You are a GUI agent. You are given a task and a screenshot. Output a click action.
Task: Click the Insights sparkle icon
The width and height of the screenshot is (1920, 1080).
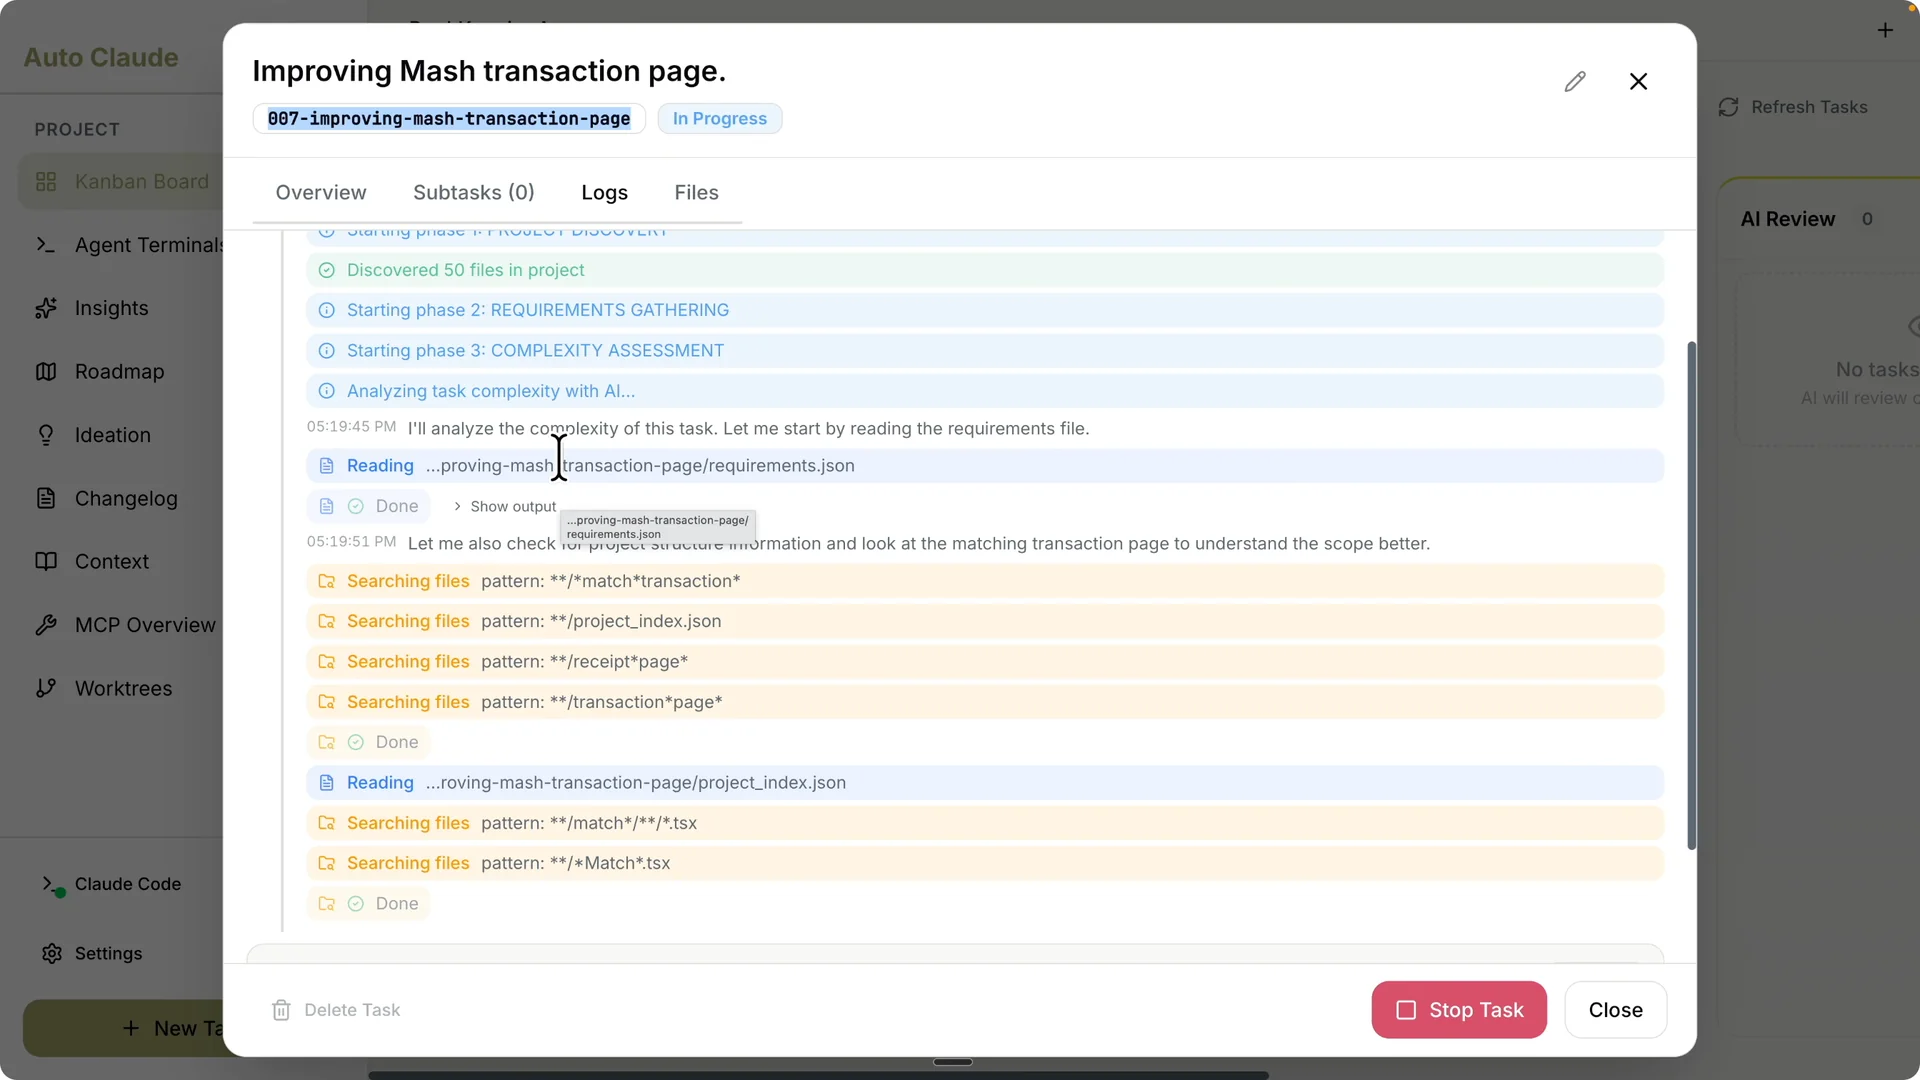46,308
